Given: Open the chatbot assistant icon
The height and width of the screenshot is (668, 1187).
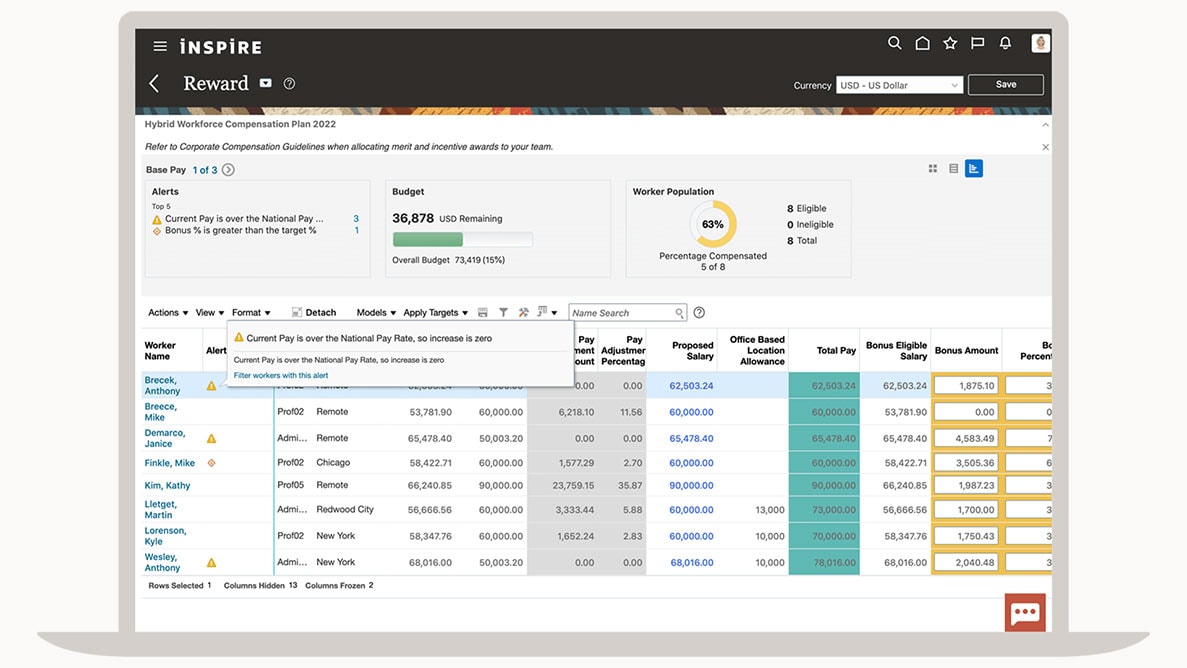Looking at the screenshot, I should tap(1025, 613).
